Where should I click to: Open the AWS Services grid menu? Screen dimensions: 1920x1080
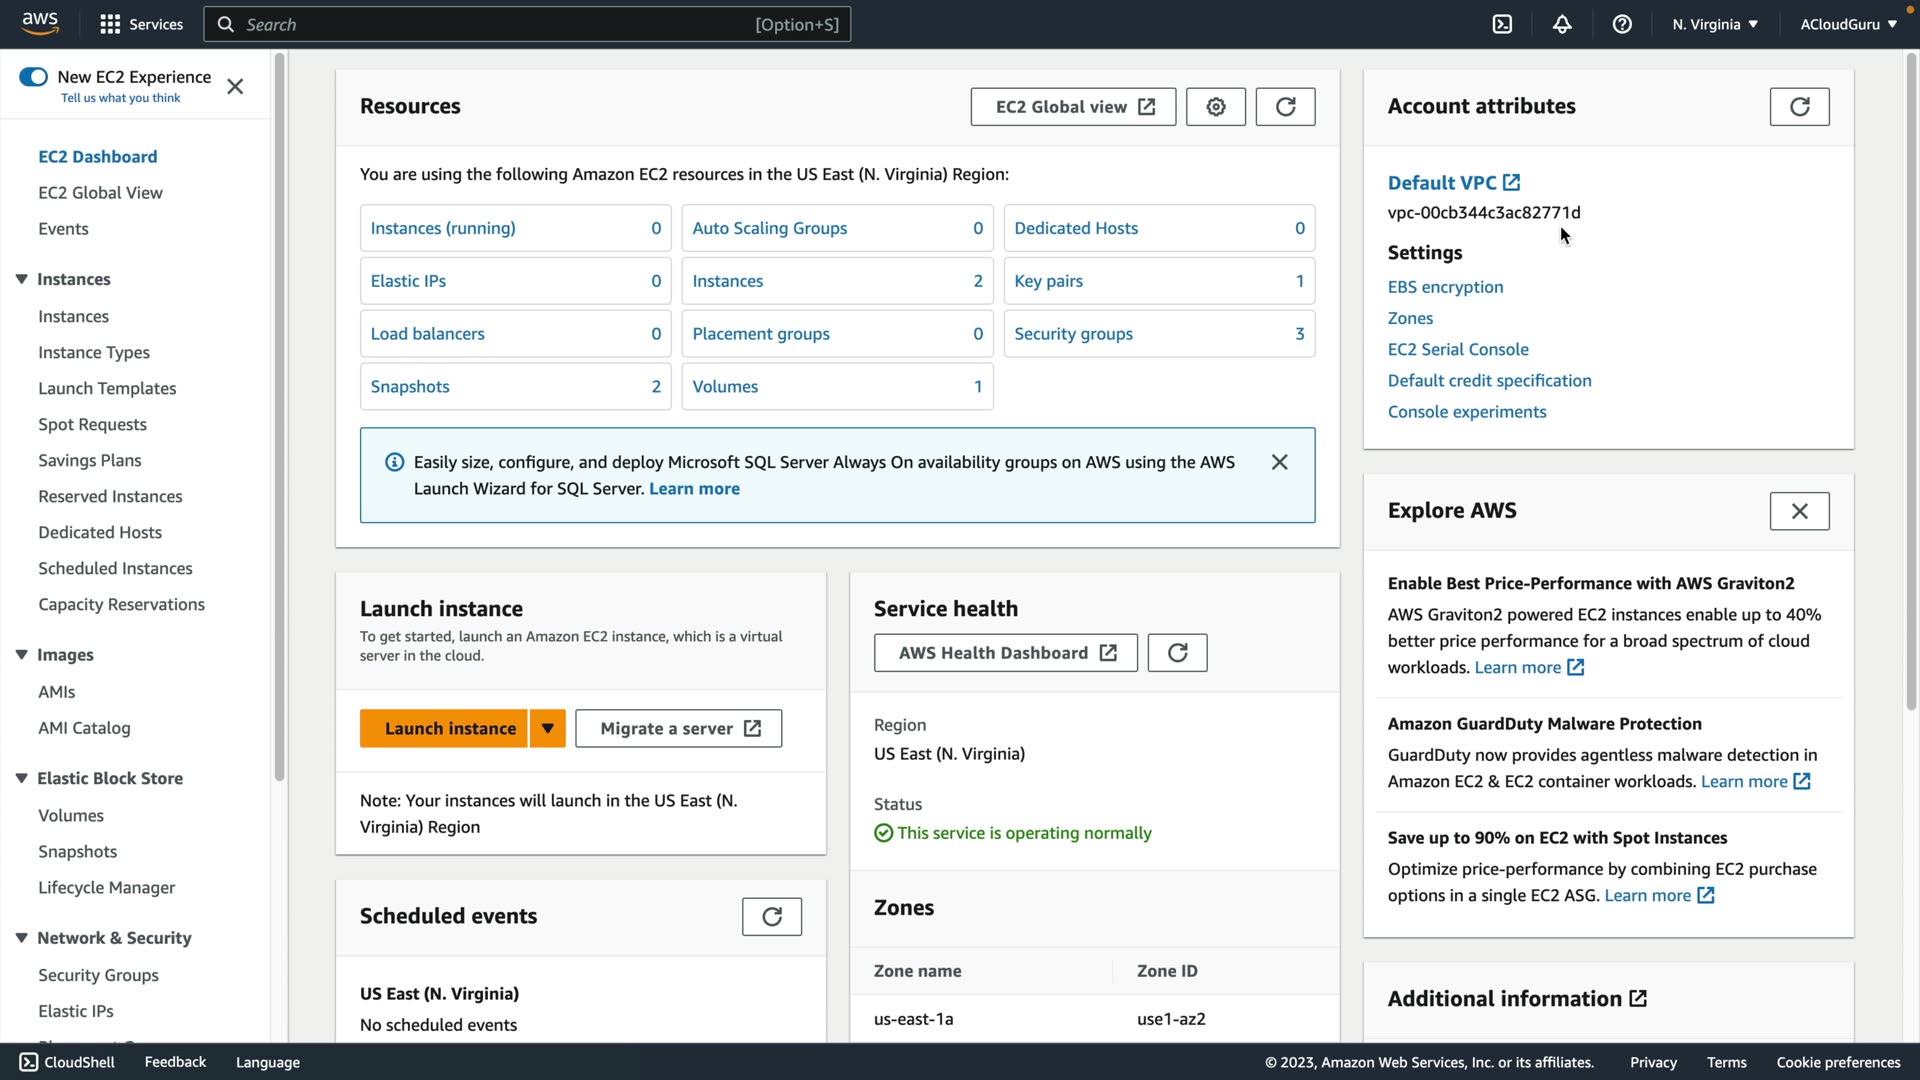[x=110, y=24]
